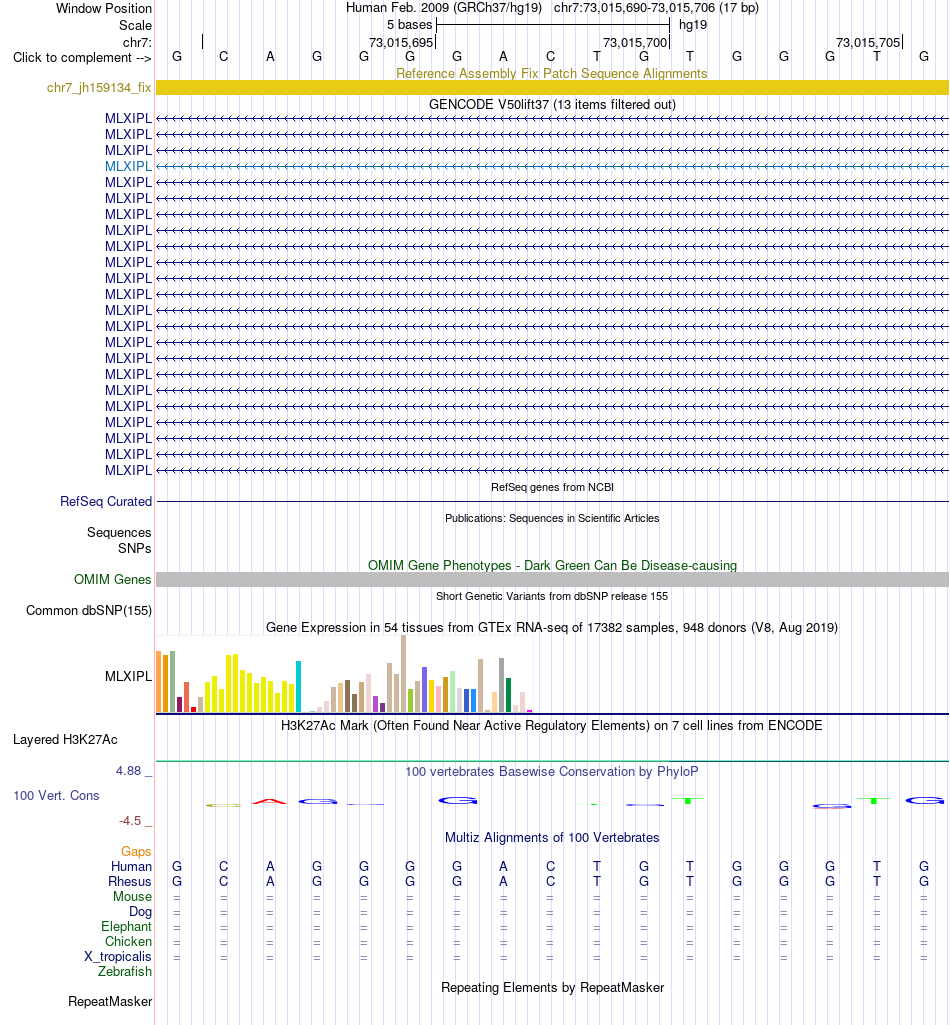Click the '73,015,695' position marker
This screenshot has width=950, height=1025.
click(401, 42)
